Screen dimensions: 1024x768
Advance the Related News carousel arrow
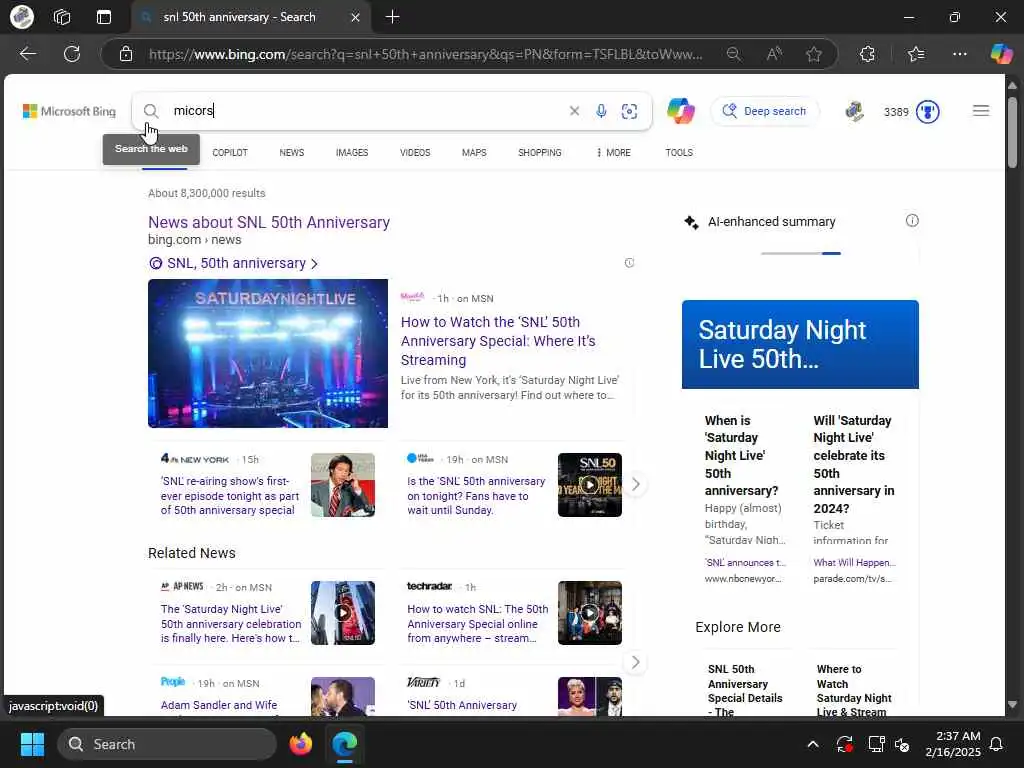[635, 662]
